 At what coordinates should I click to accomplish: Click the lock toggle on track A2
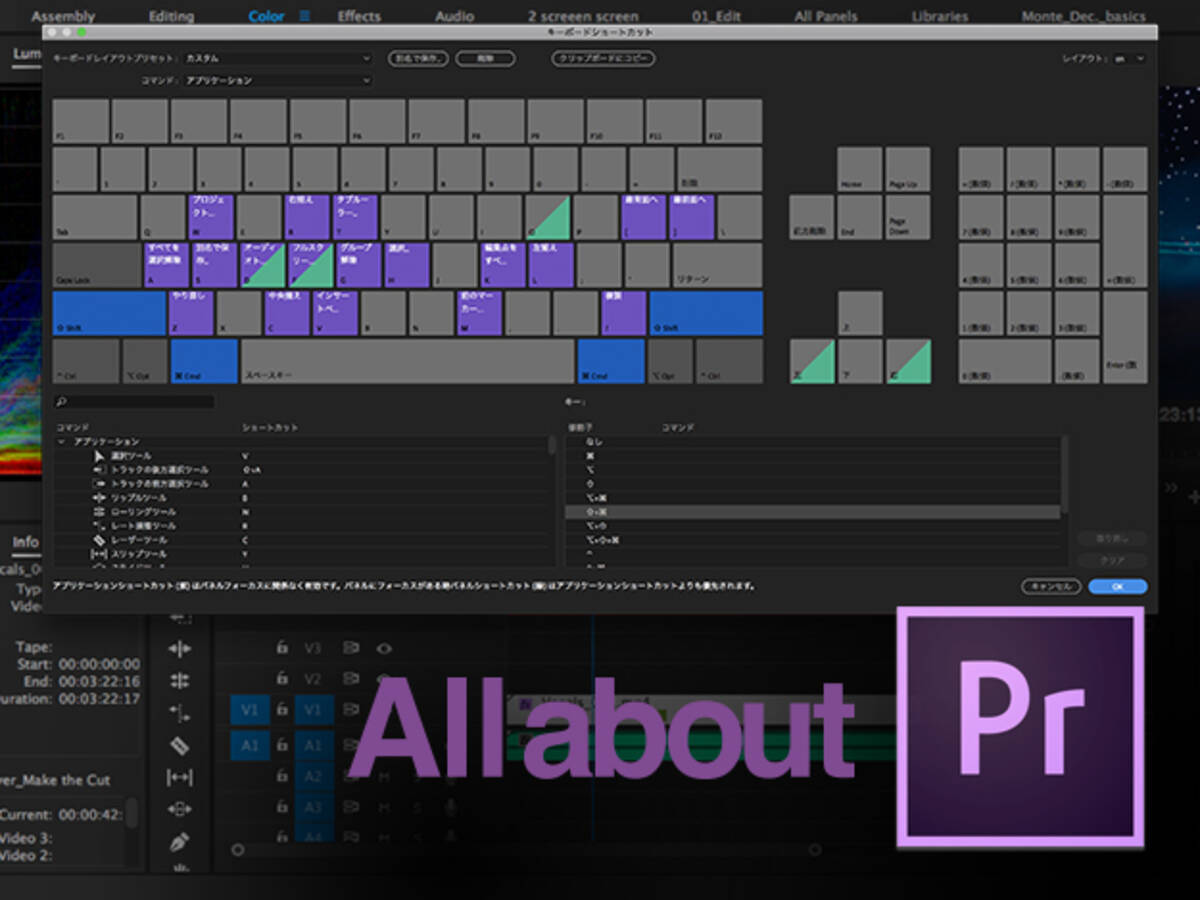(282, 776)
